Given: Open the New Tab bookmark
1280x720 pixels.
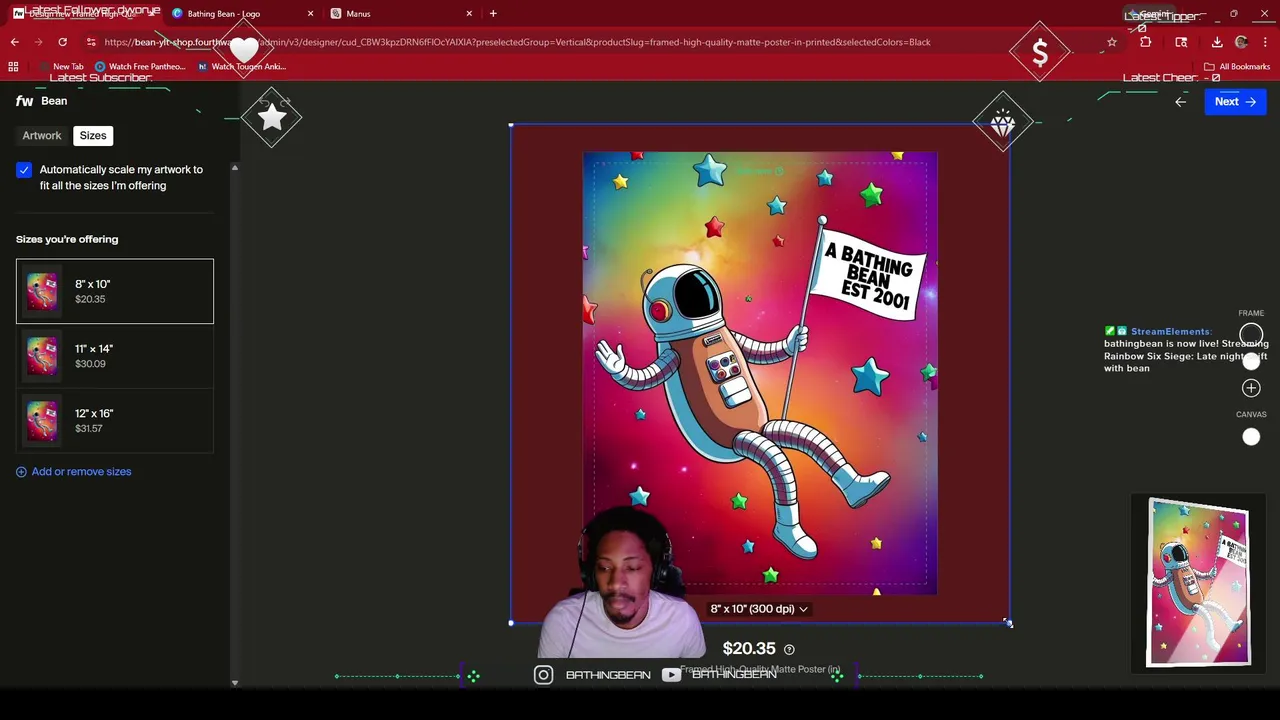Looking at the screenshot, I should pos(62,66).
